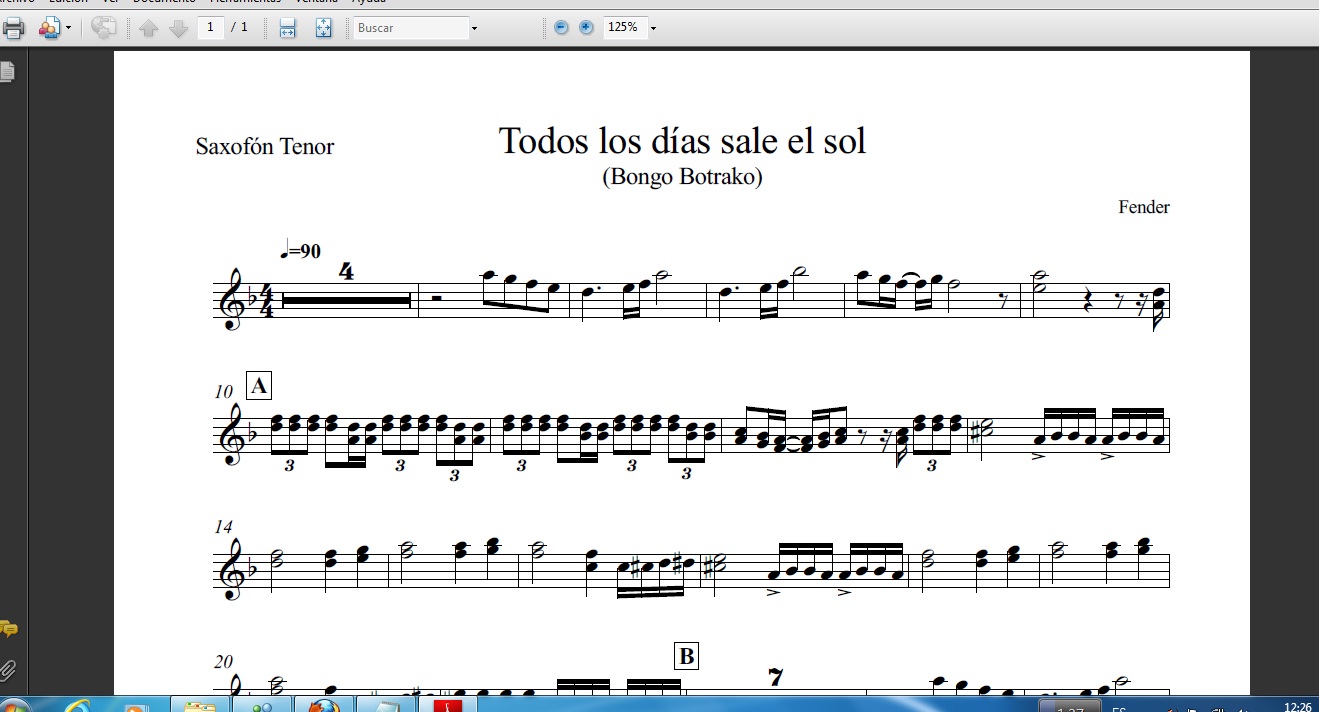
Task: Click the '7' multi-measure rest number
Action: (775, 677)
